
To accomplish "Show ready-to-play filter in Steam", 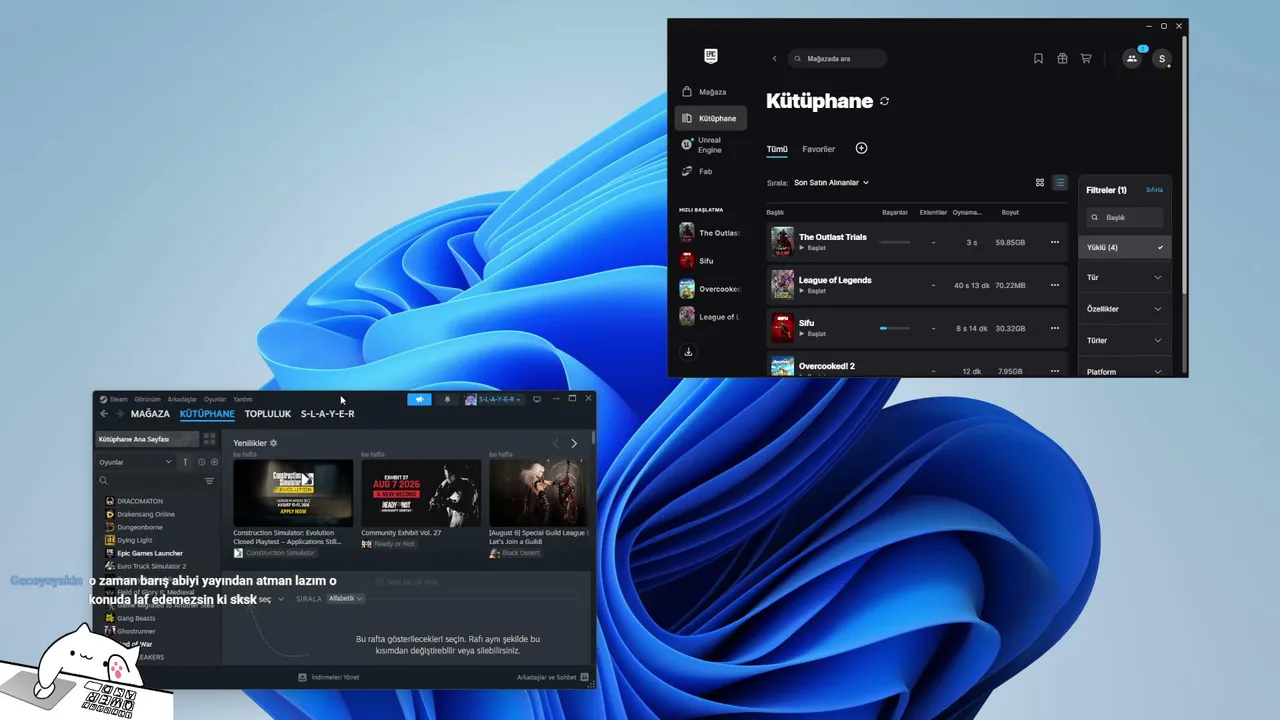I will tap(214, 462).
